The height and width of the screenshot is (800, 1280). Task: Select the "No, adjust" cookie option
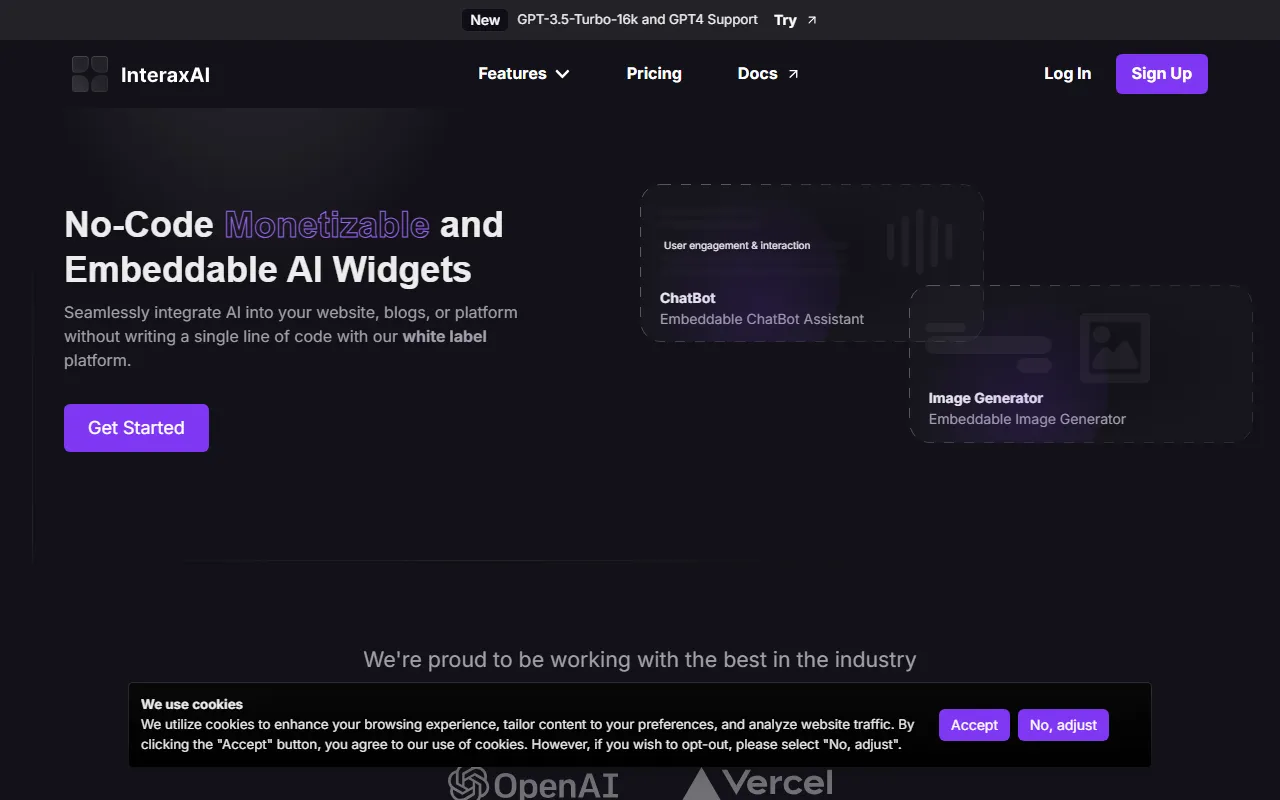[x=1063, y=724]
